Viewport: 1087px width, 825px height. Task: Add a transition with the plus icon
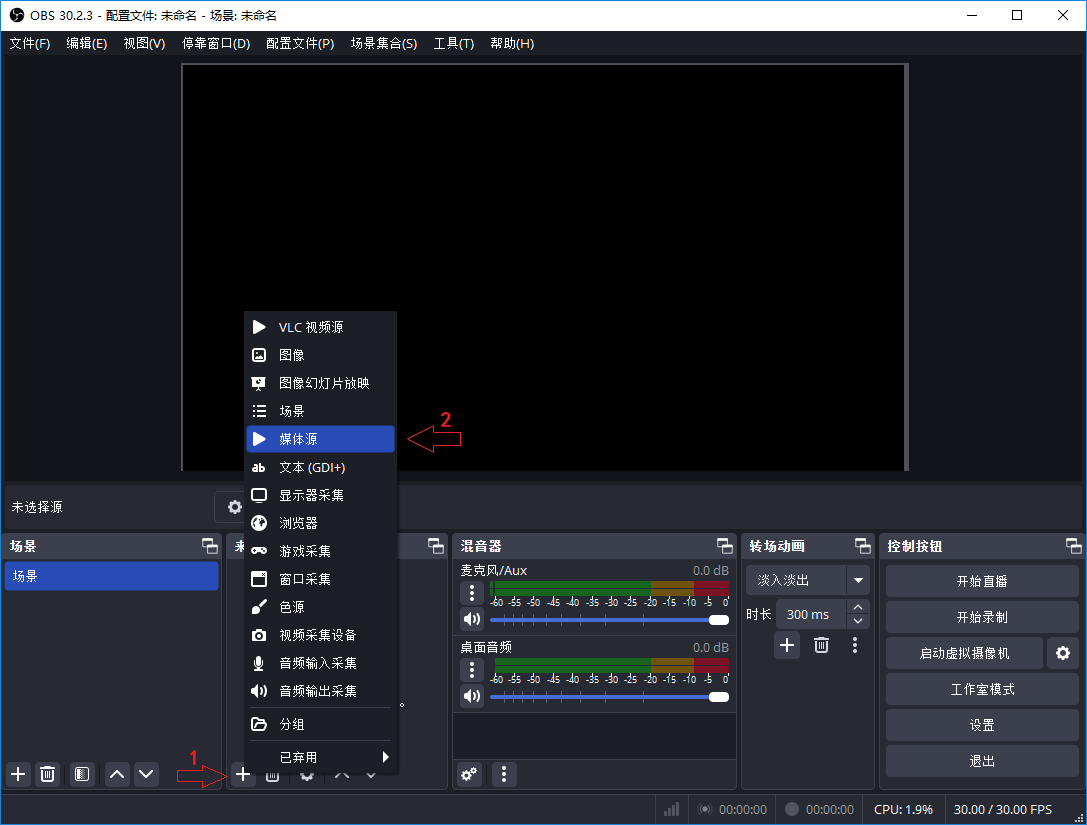click(x=787, y=645)
